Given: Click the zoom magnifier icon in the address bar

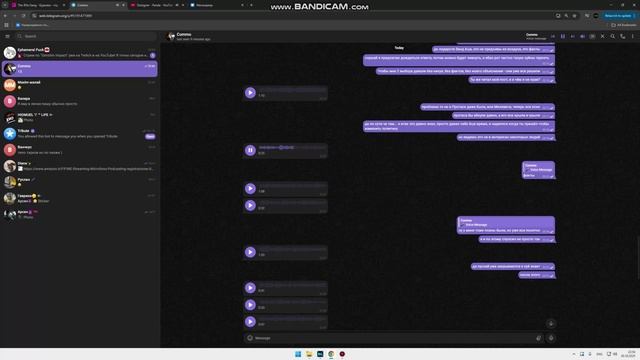Looking at the screenshot, I should pos(566,16).
